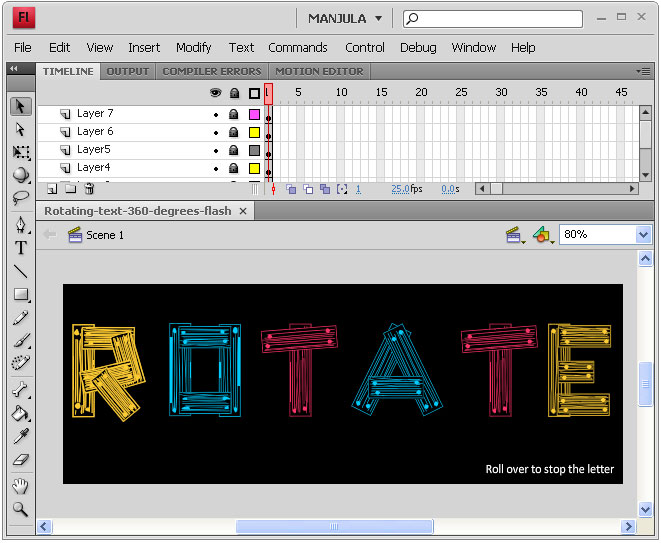
Task: Click the New Layer icon
Action: pyautogui.click(x=52, y=189)
